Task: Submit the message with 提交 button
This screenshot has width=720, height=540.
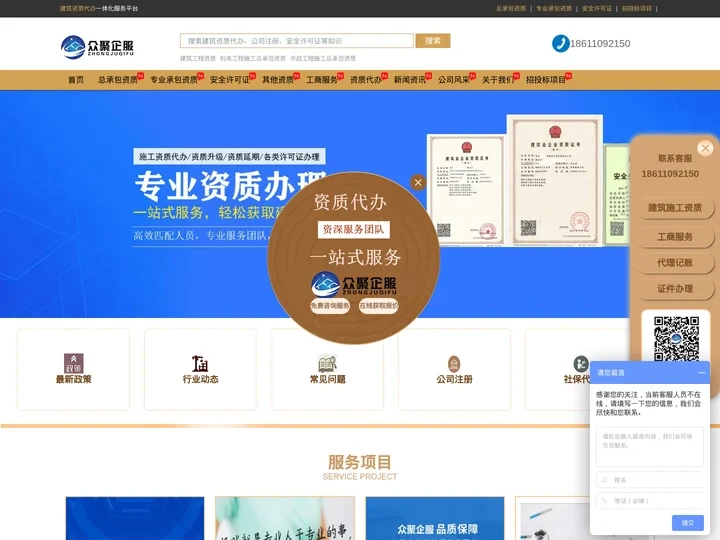Action: tap(687, 523)
